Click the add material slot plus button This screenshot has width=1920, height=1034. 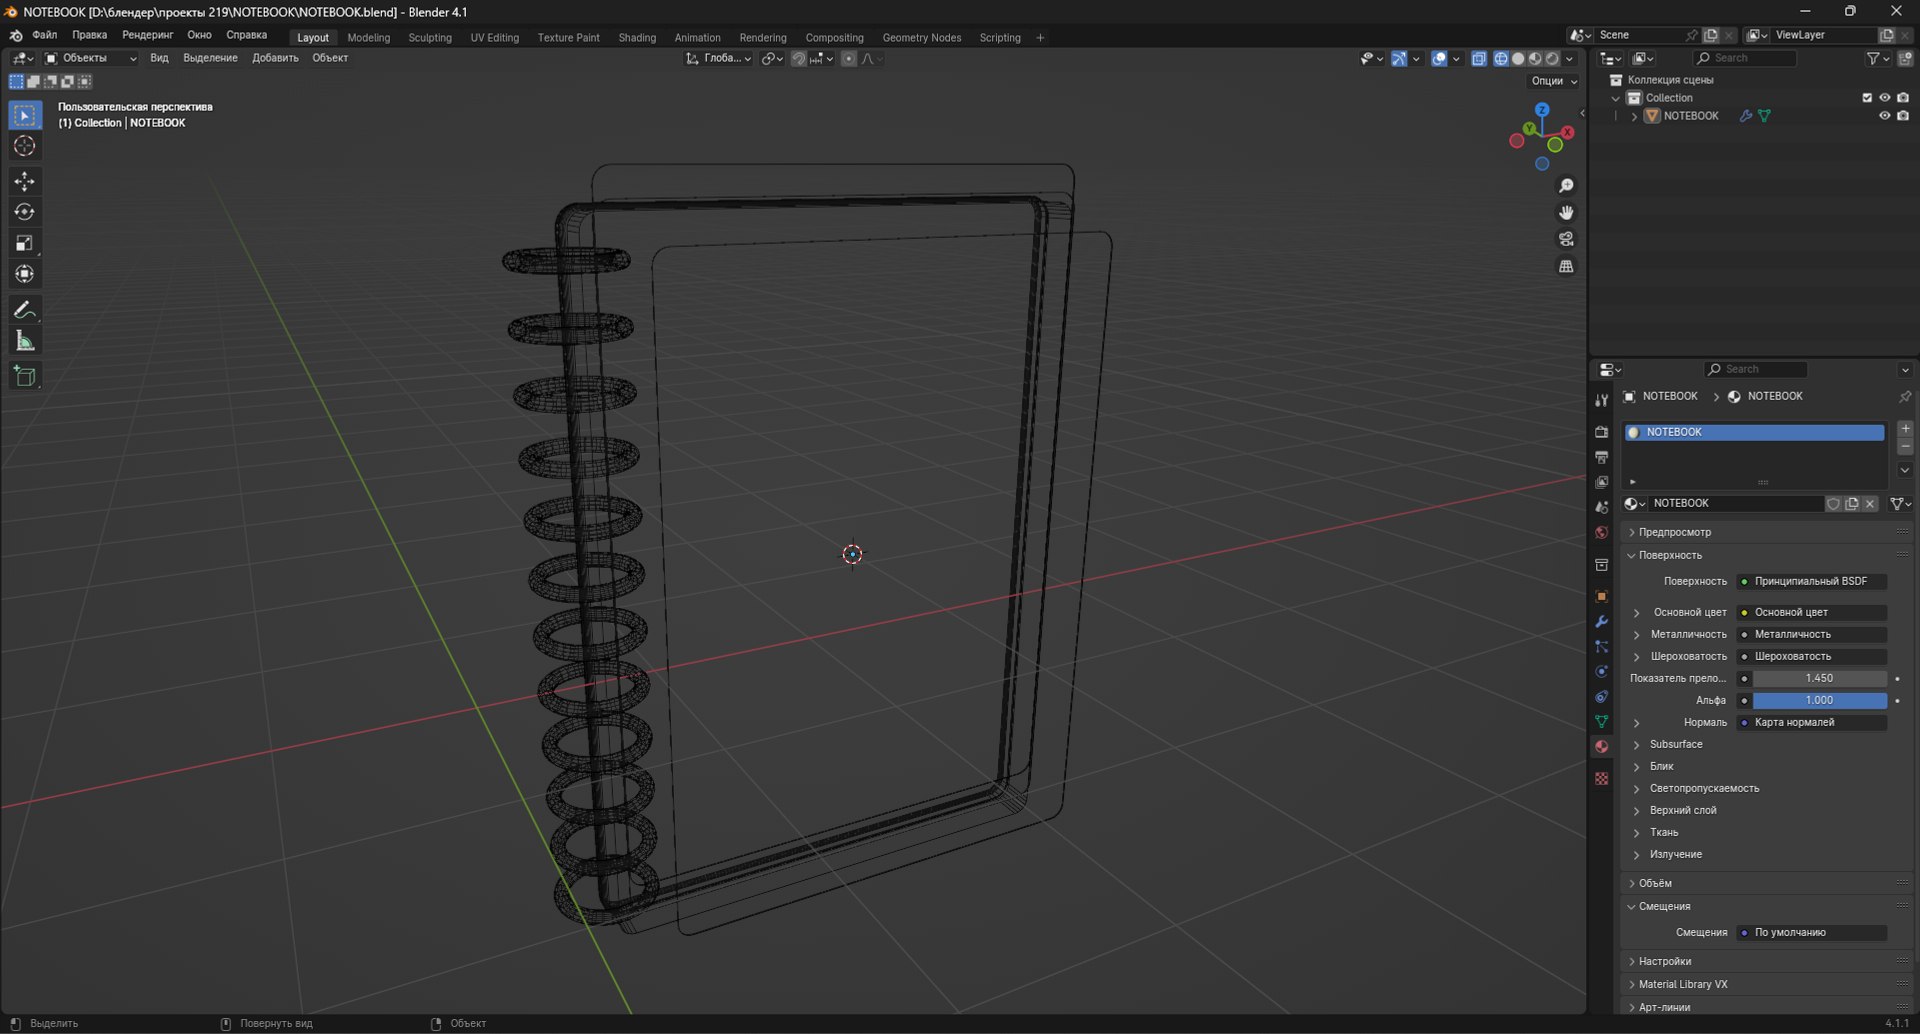point(1904,428)
